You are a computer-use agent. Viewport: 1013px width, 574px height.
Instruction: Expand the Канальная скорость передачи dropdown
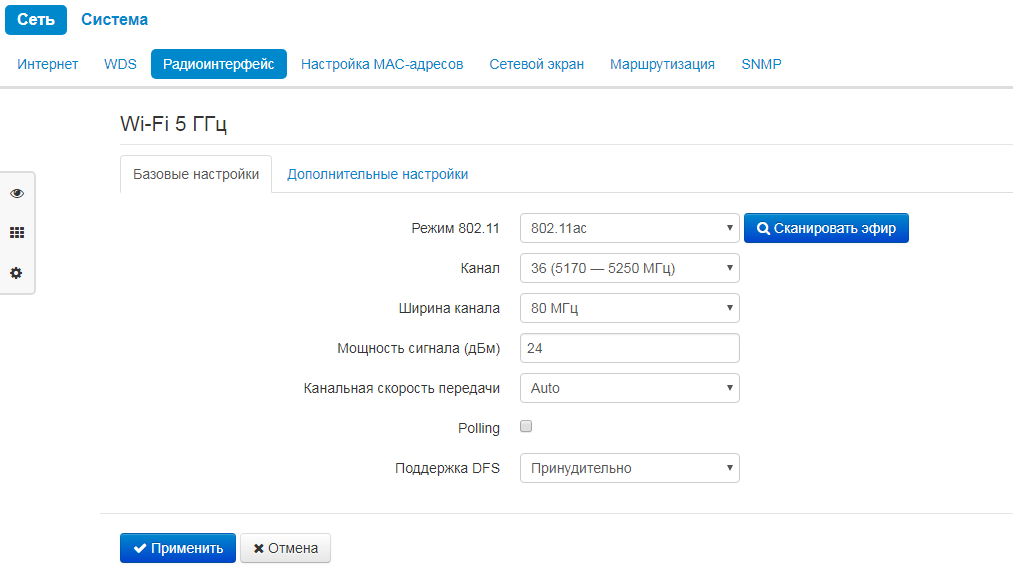629,388
